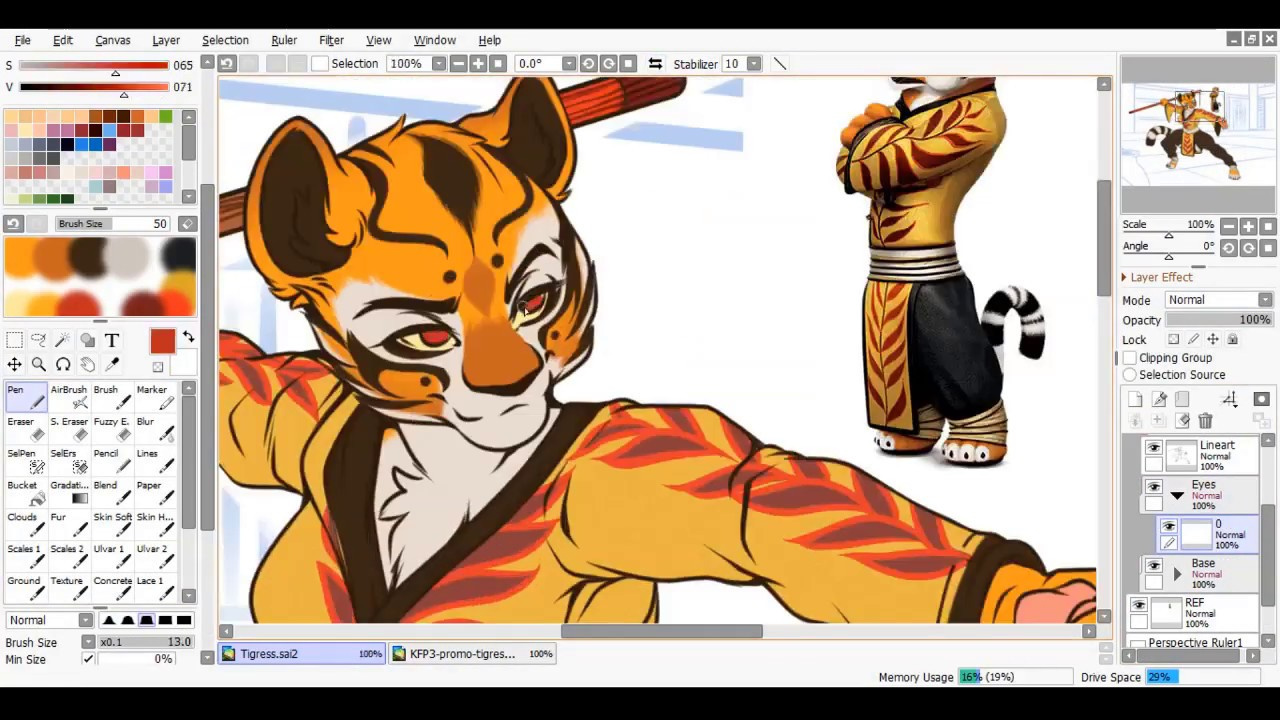Click the Zoom magnifier tool
Screen dimensions: 1280x720
click(x=38, y=365)
